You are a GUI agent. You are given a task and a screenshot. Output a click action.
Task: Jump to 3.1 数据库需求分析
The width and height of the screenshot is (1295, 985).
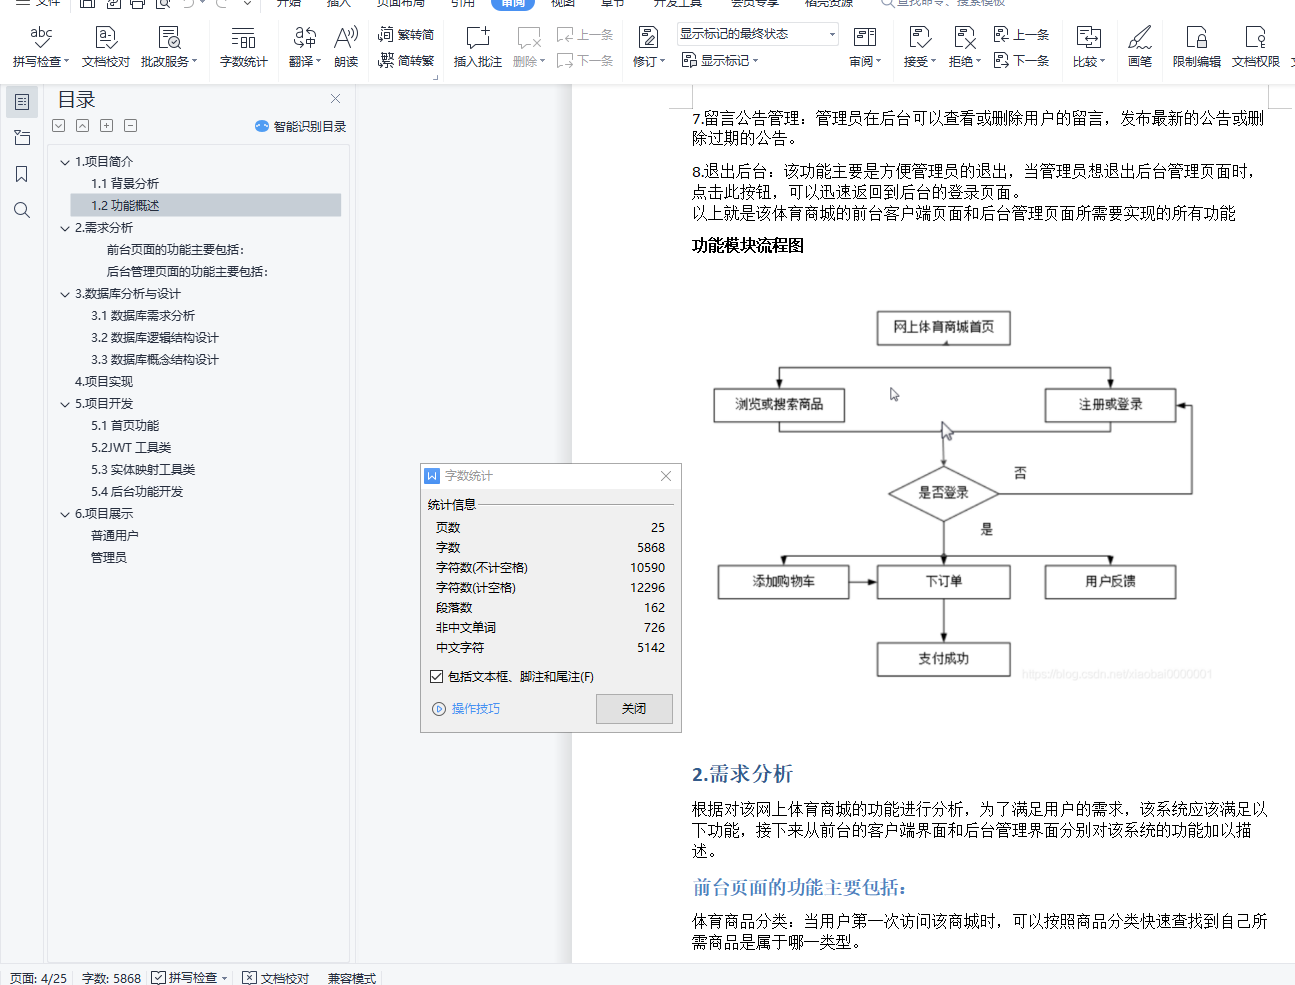coord(143,316)
